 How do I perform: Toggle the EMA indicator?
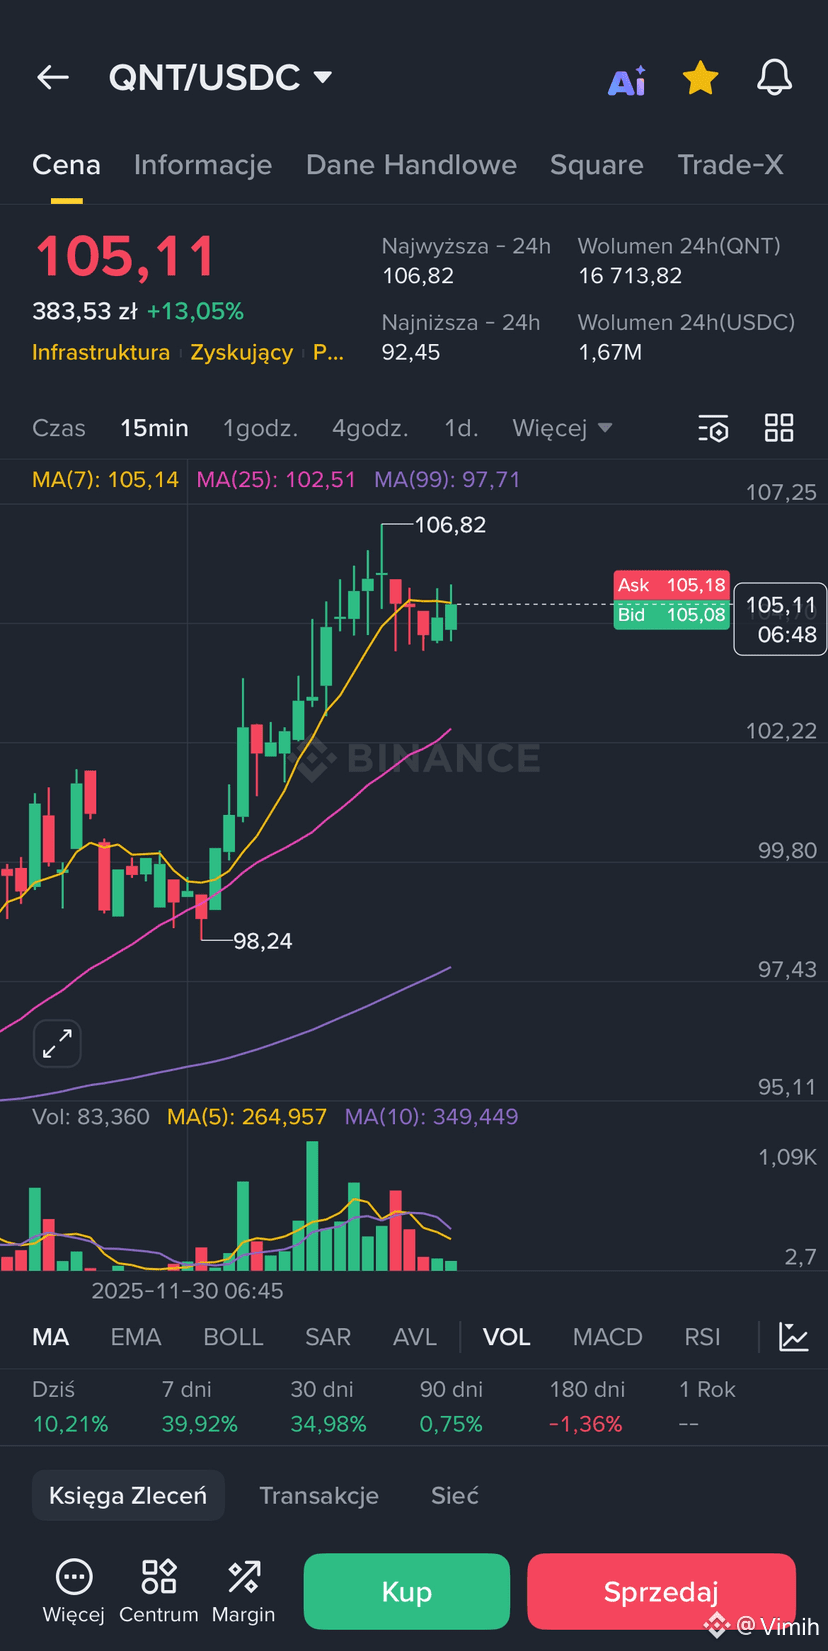point(136,1337)
